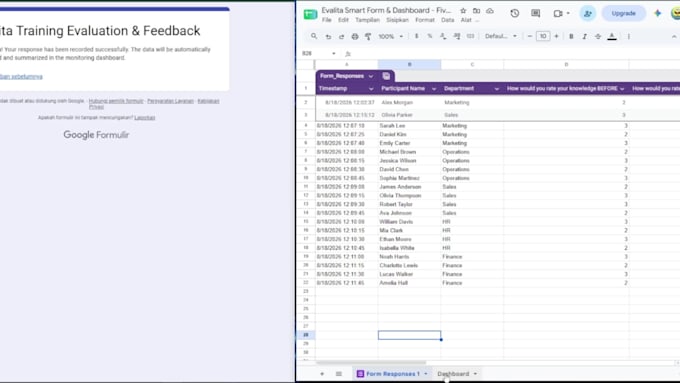Image resolution: width=680 pixels, height=383 pixels.
Task: Click the Laporkan link in the form window
Action: pos(144,118)
